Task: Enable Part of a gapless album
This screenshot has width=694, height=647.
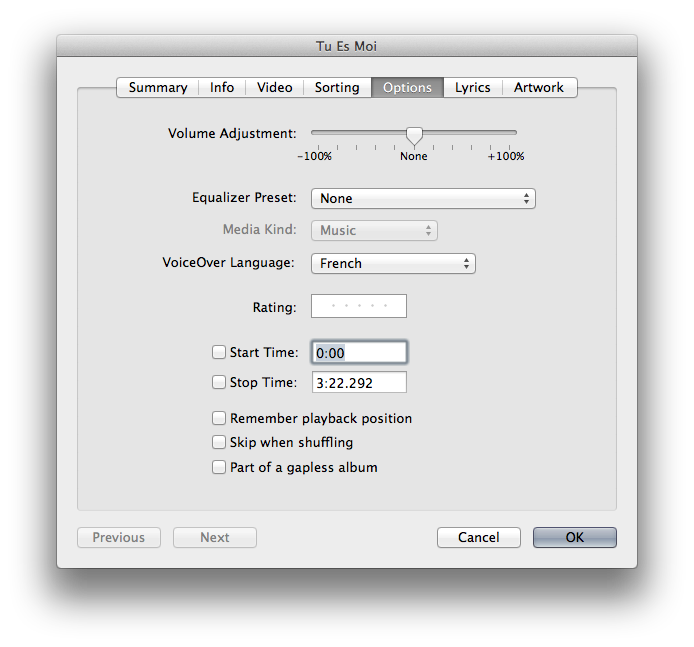Action: click(219, 468)
